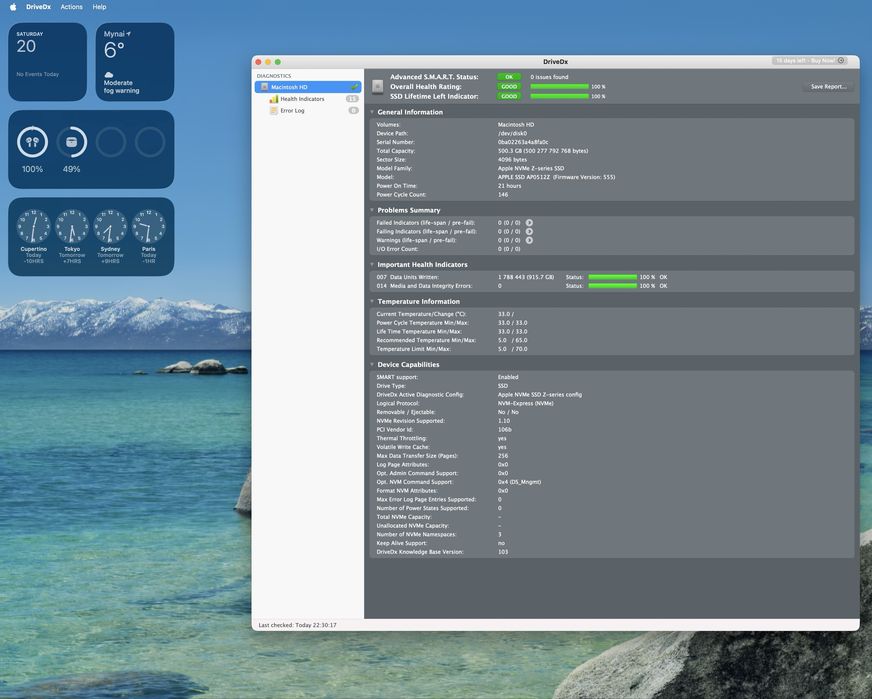
Task: Collapse the Device Capabilities section
Action: [372, 365]
